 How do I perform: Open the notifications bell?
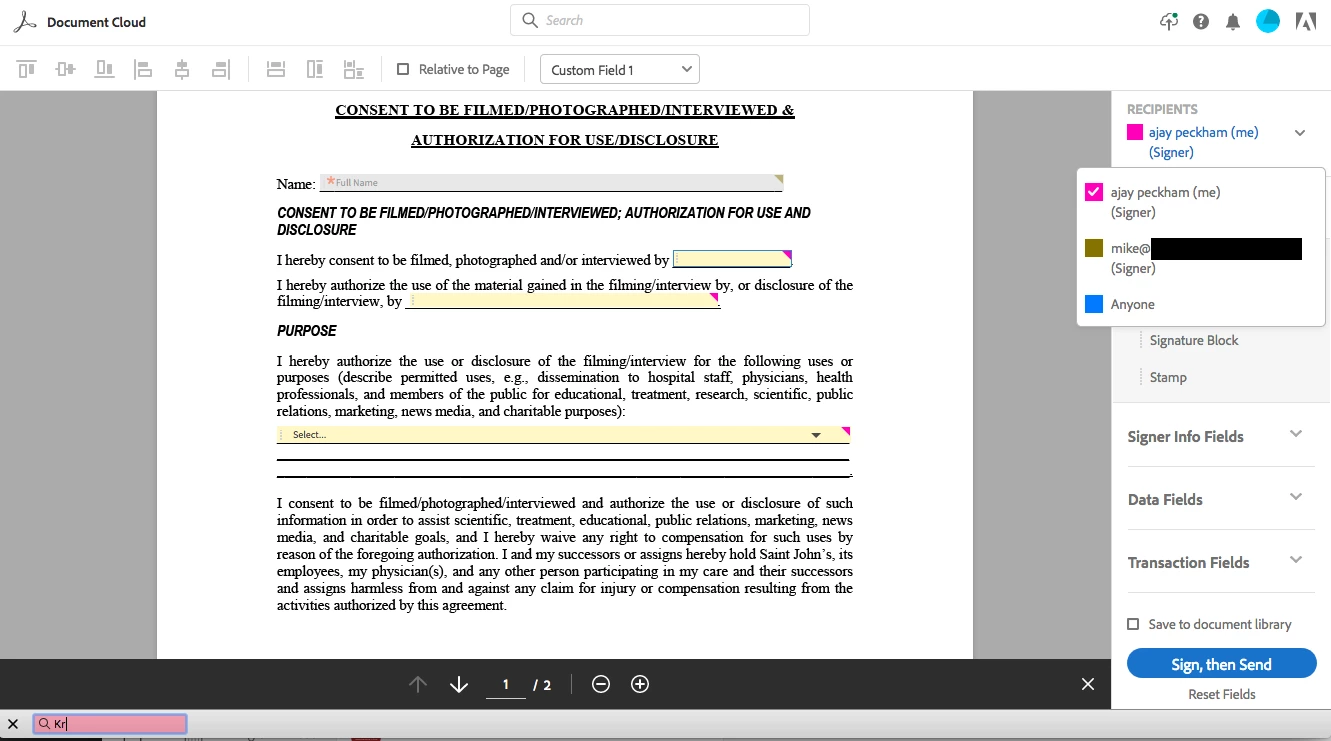pos(1233,22)
